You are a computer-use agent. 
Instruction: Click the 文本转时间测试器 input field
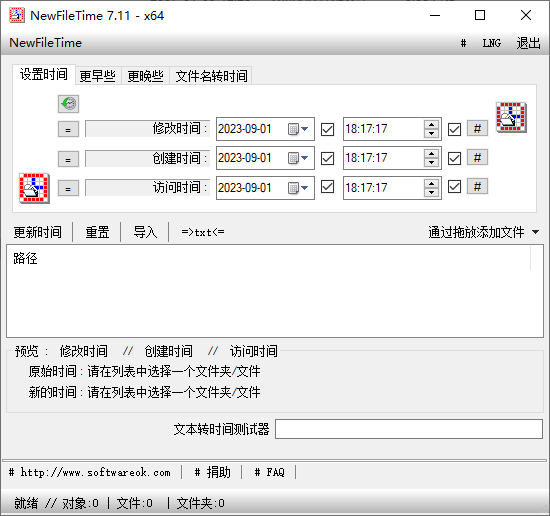(x=409, y=429)
